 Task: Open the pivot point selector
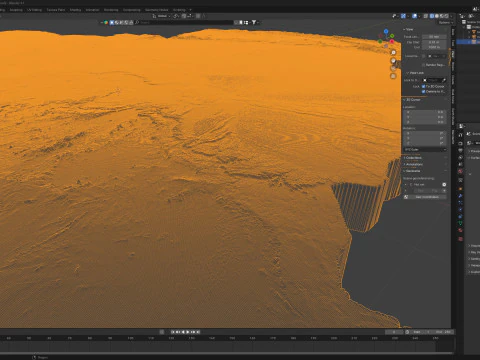tap(176, 16)
